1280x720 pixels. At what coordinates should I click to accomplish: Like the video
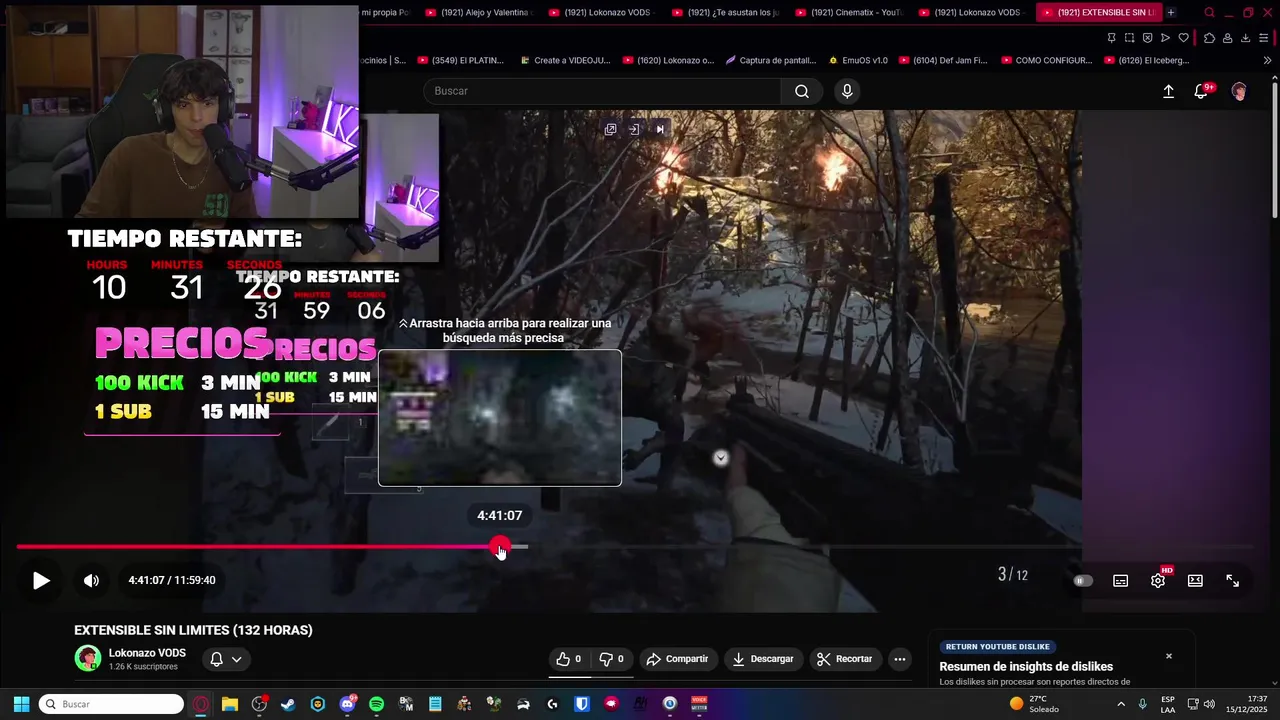click(x=569, y=659)
